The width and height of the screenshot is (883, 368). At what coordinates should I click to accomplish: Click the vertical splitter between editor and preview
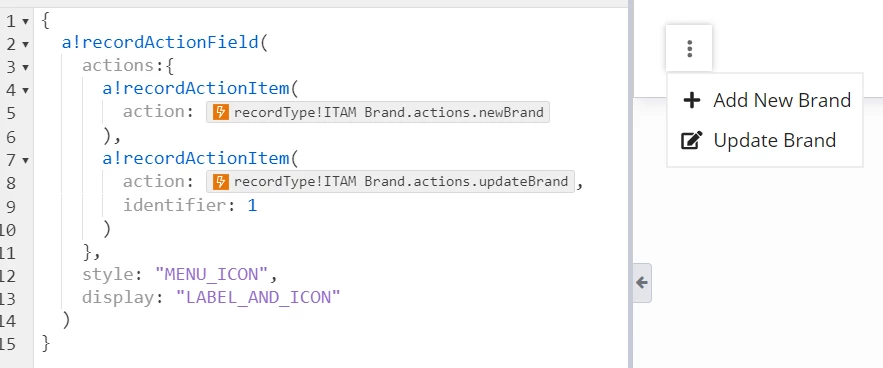[631, 184]
